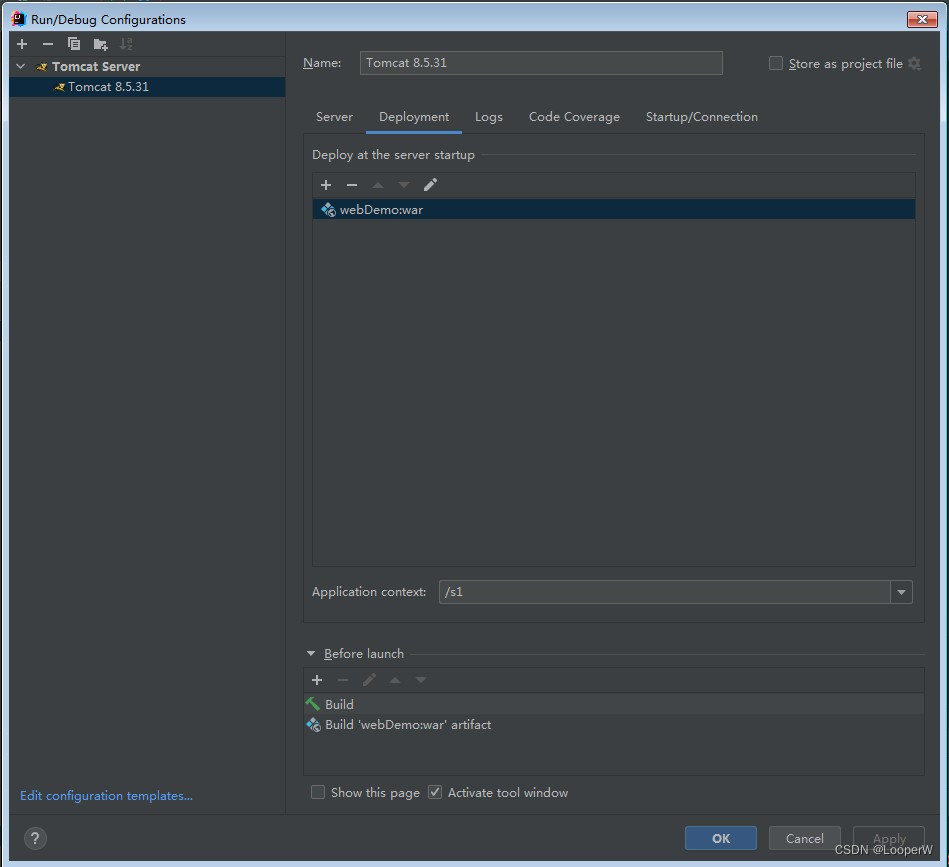This screenshot has height=867, width=949.
Task: Open Edit configuration templates link
Action: click(107, 796)
